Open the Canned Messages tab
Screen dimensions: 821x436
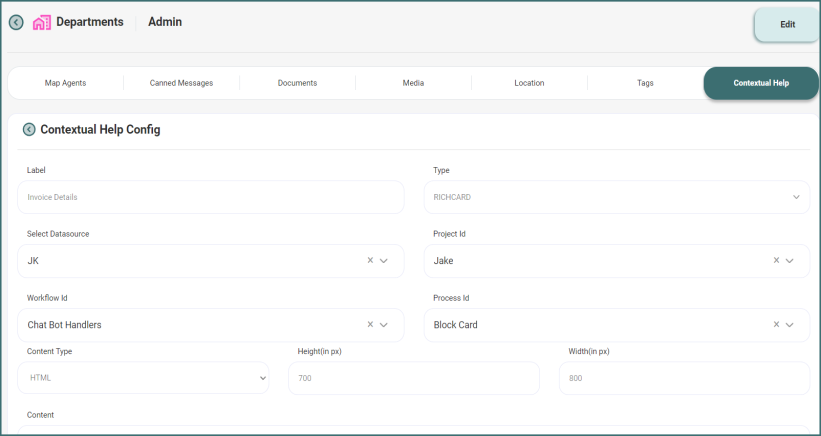pos(181,83)
